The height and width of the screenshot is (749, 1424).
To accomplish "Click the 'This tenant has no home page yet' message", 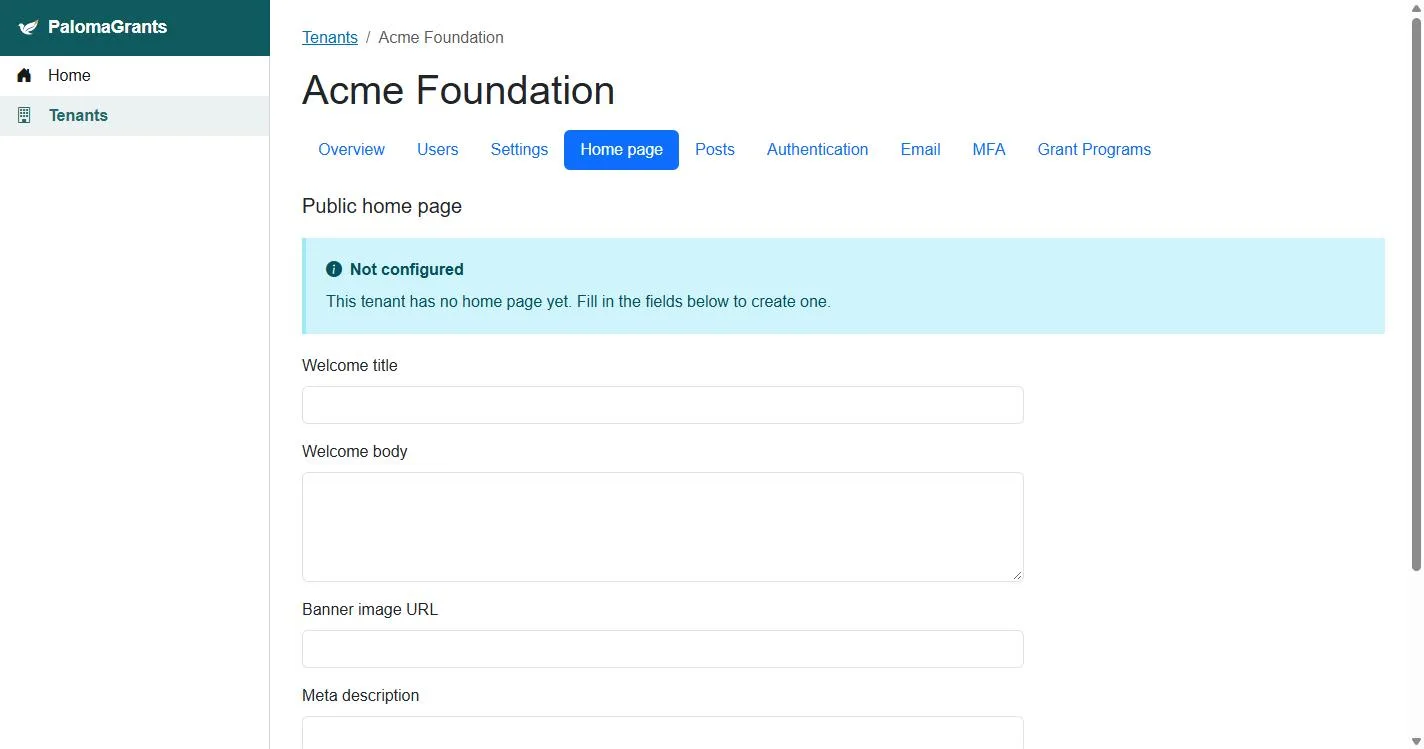I will click(578, 301).
